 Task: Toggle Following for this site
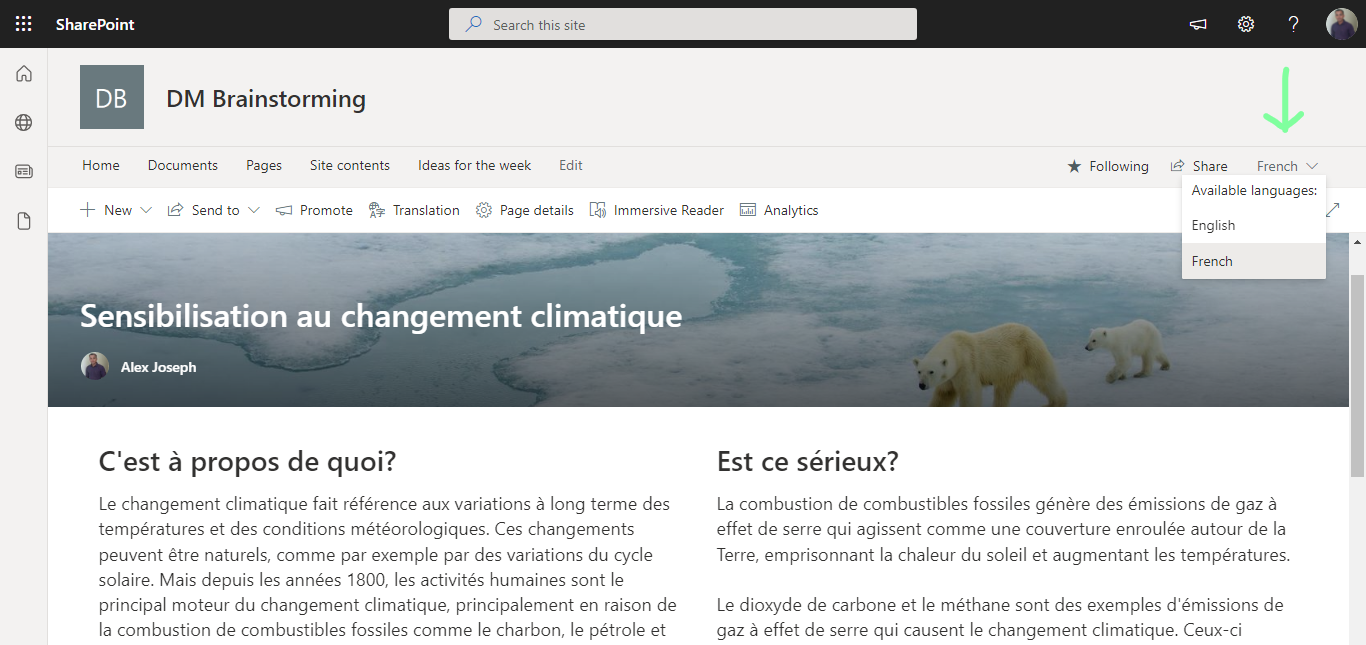coord(1108,165)
